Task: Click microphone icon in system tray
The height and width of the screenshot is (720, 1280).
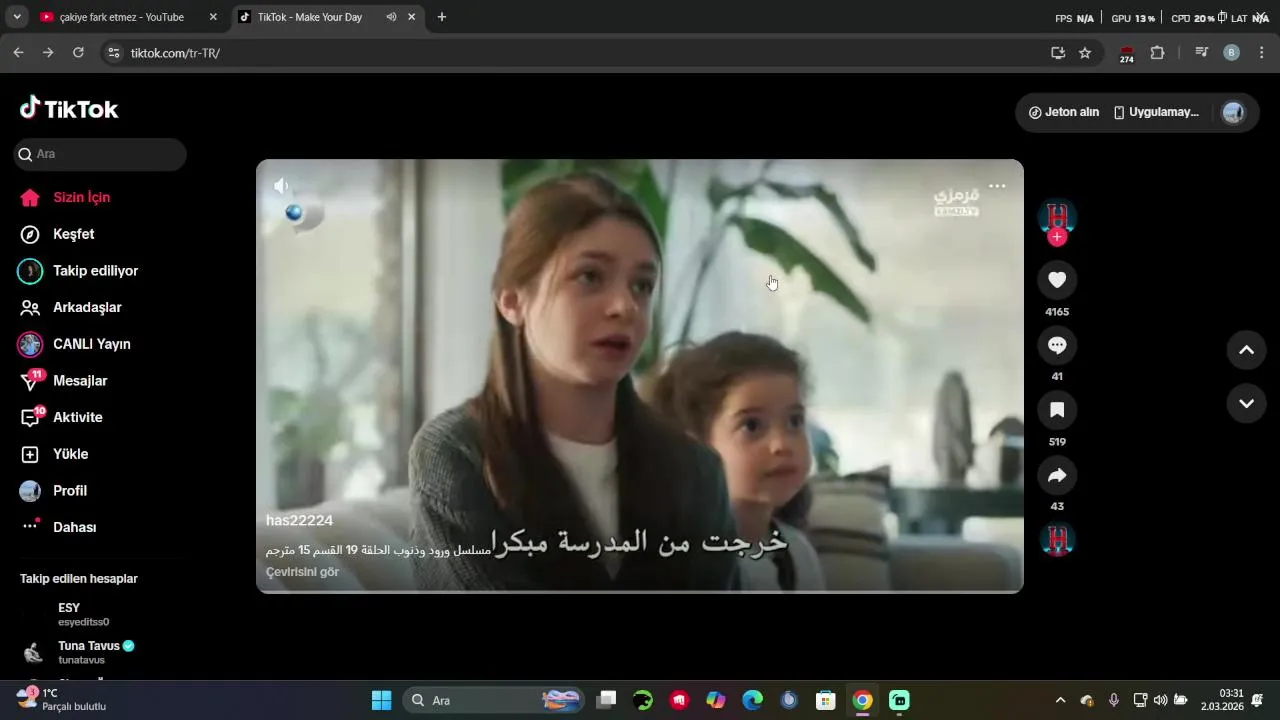Action: click(x=1114, y=700)
